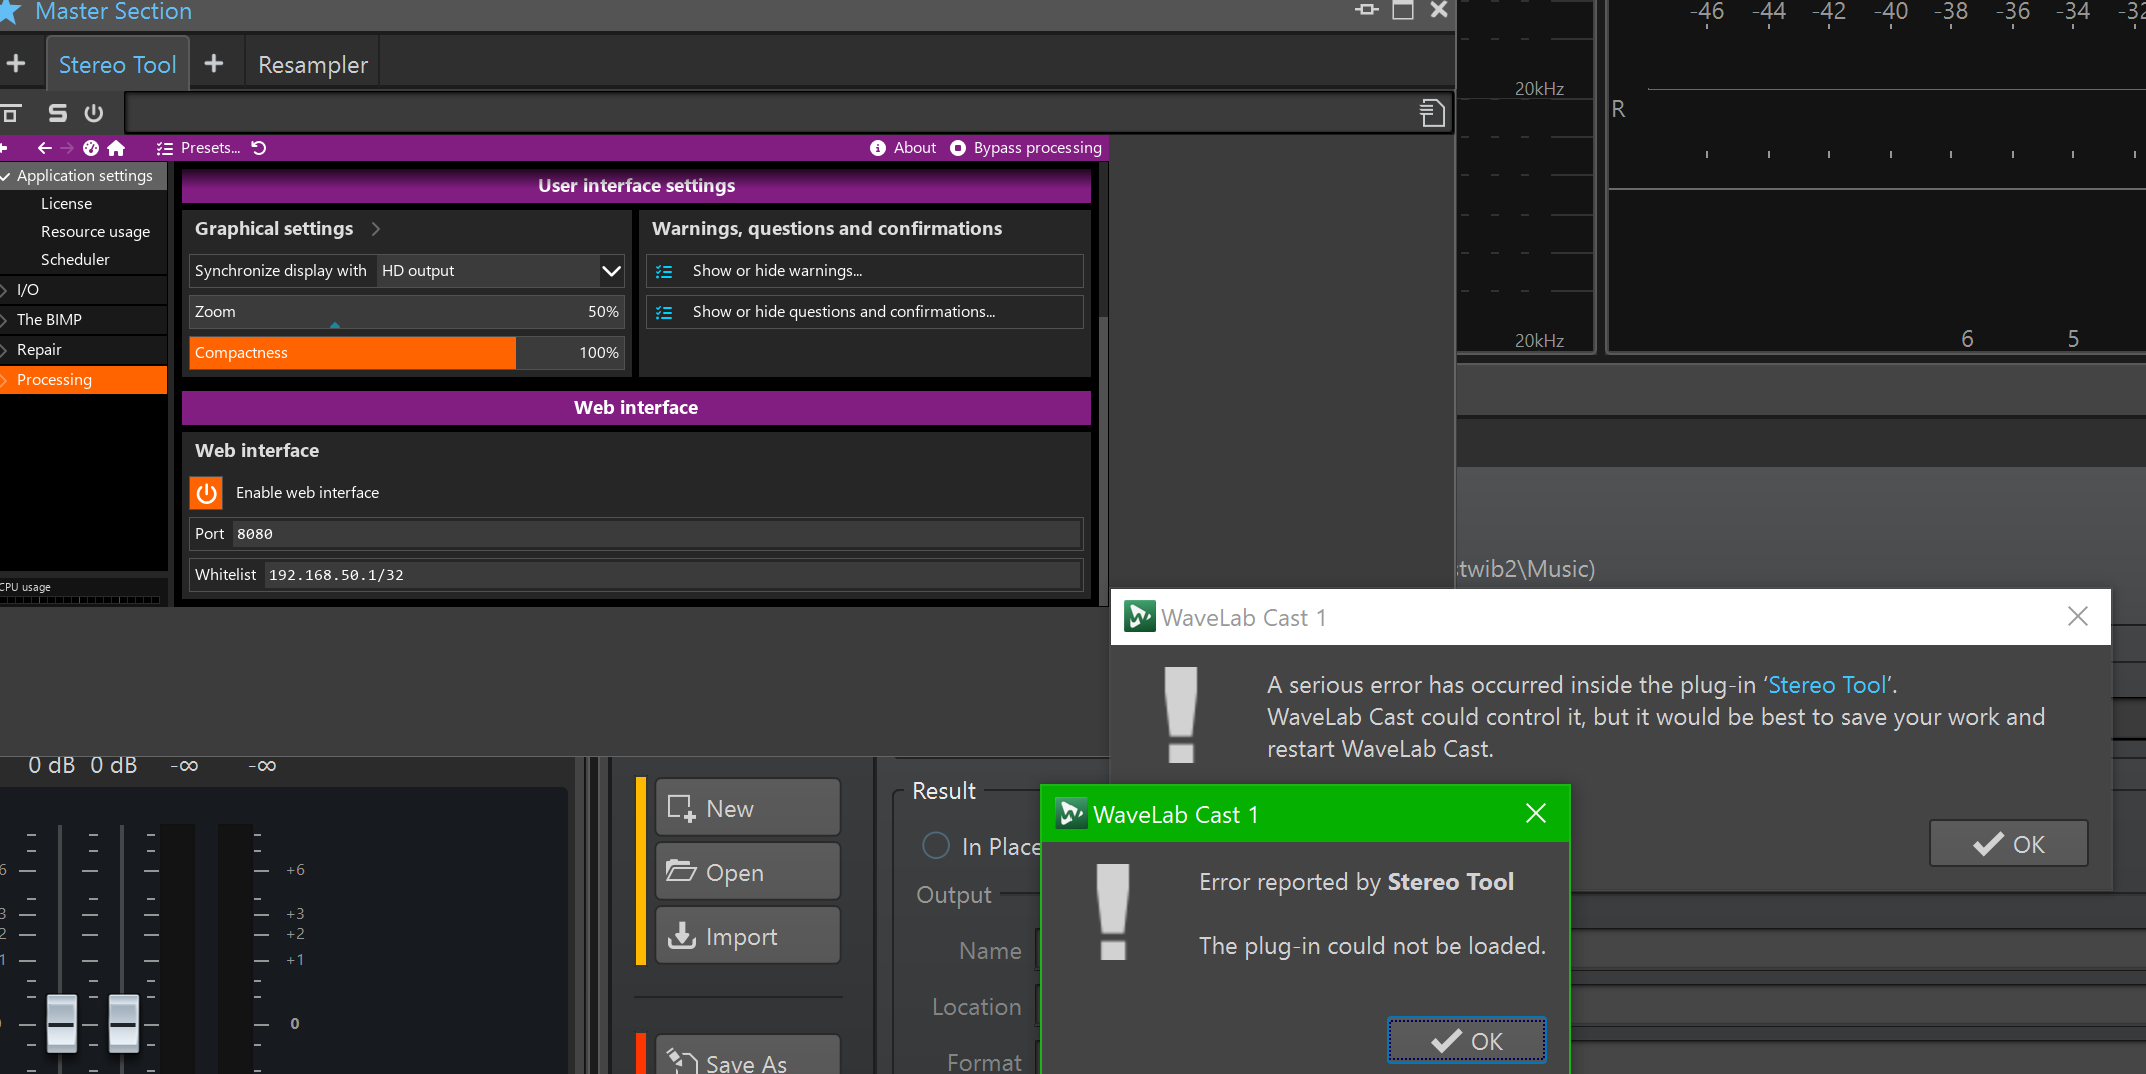Add plug-in slot between Stereo Tool and Resampler
Screen dimensions: 2146x1074
[214, 64]
